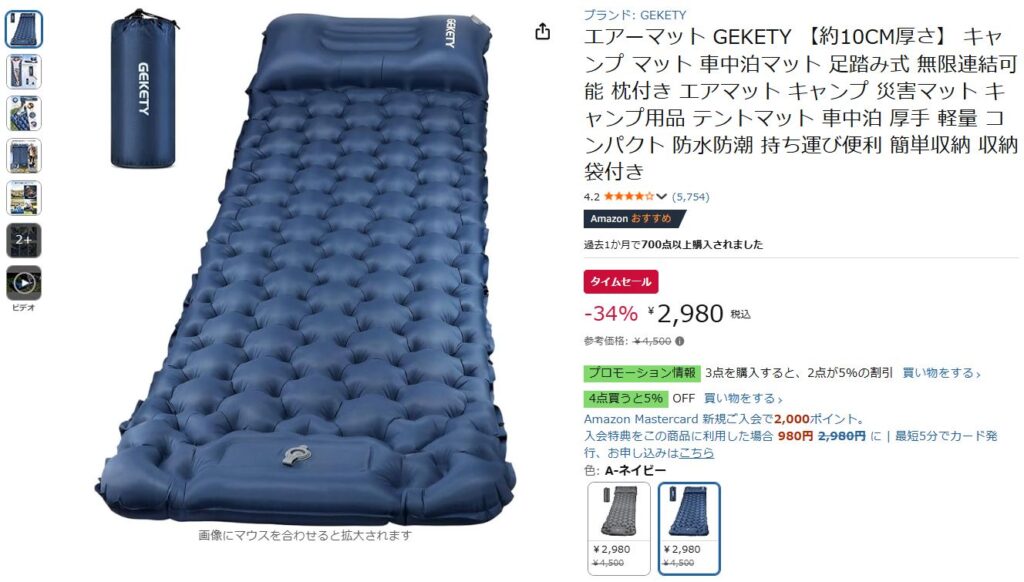
Task: Select the first navy mat thumbnail
Action: [24, 29]
